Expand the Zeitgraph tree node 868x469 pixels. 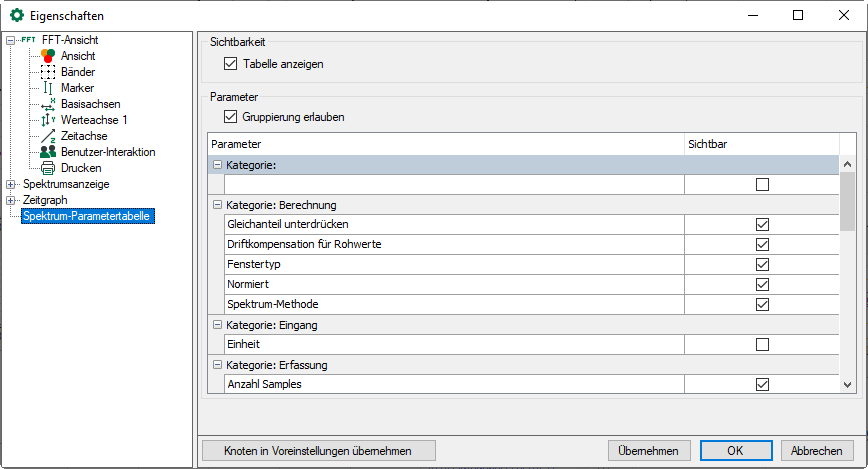(x=11, y=200)
